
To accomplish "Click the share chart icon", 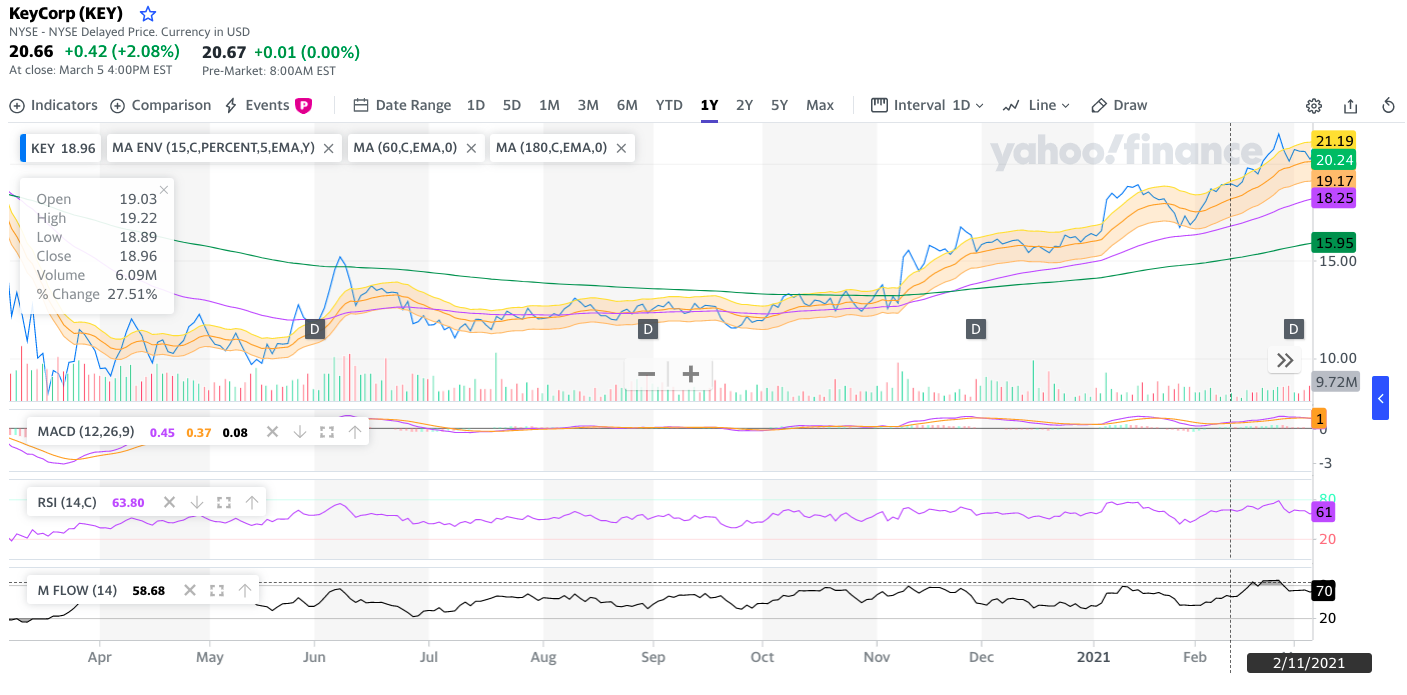I will (1351, 106).
